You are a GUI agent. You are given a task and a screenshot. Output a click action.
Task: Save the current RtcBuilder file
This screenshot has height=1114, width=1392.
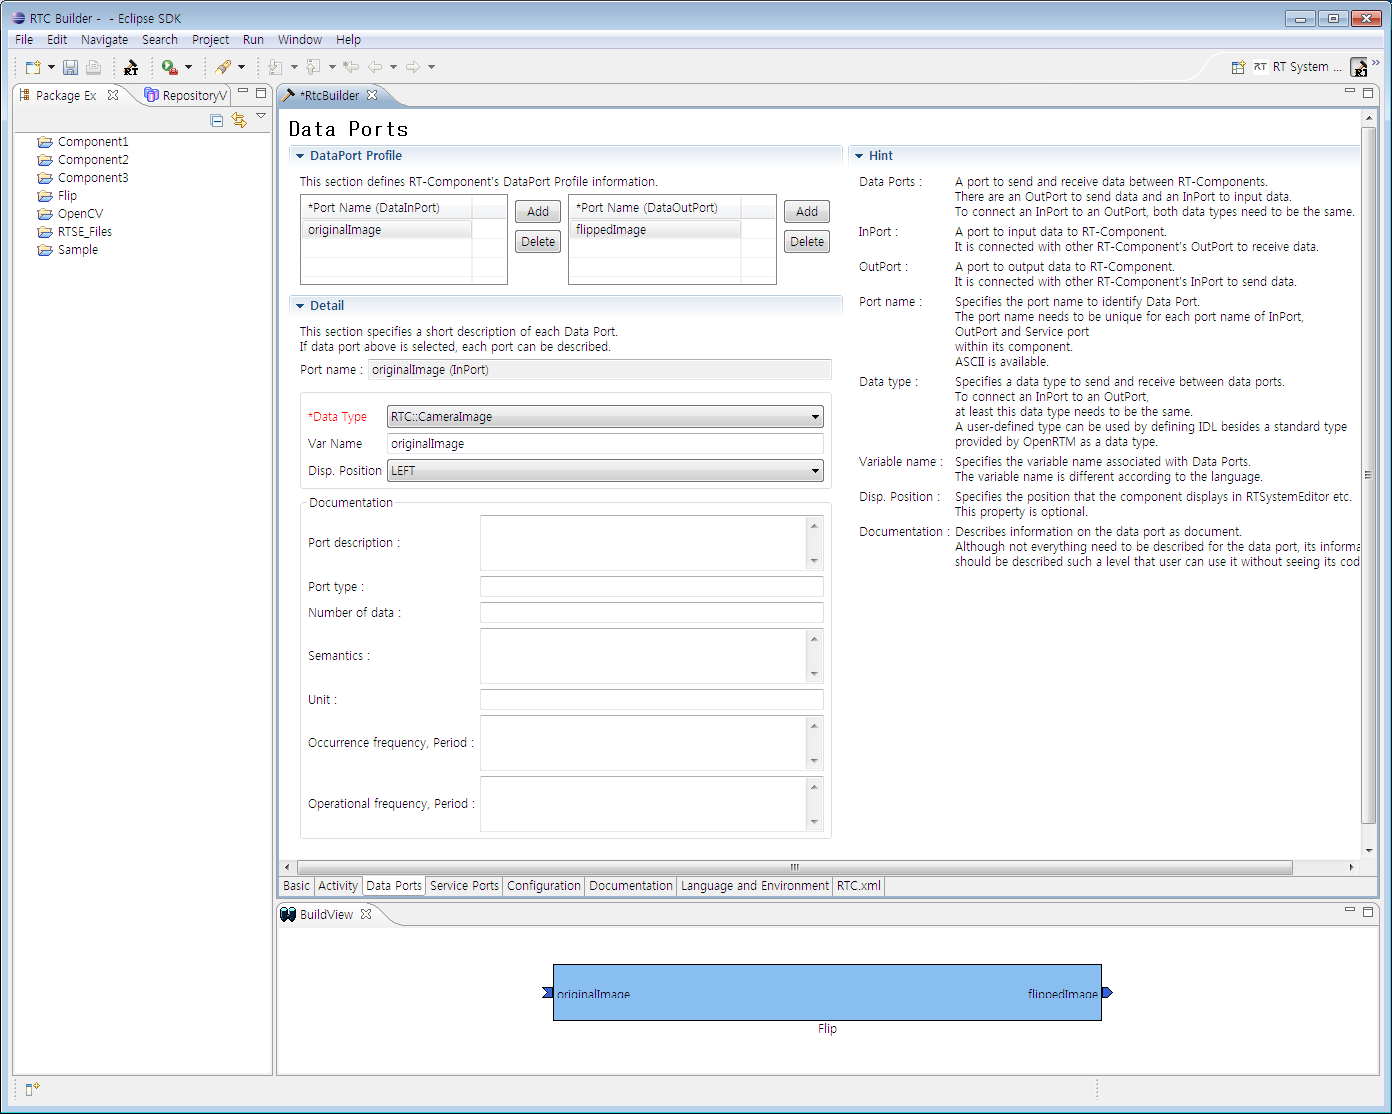pyautogui.click(x=70, y=67)
